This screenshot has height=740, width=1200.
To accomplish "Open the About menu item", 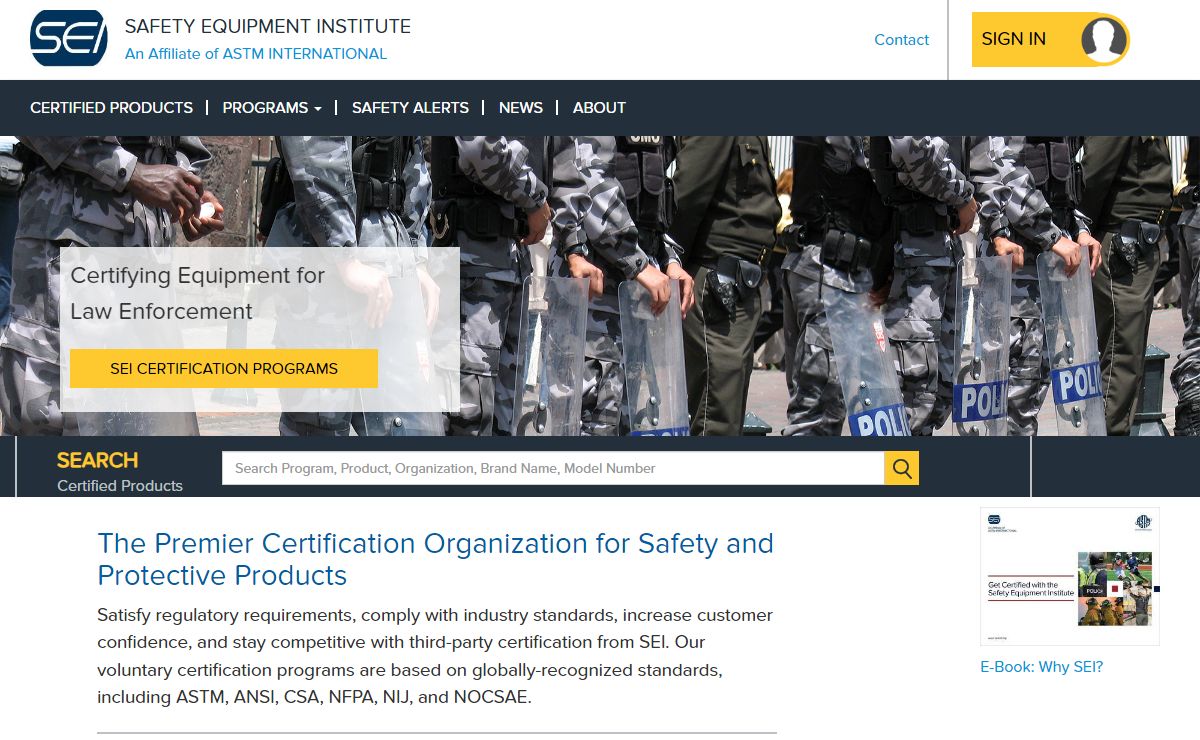I will pyautogui.click(x=599, y=107).
